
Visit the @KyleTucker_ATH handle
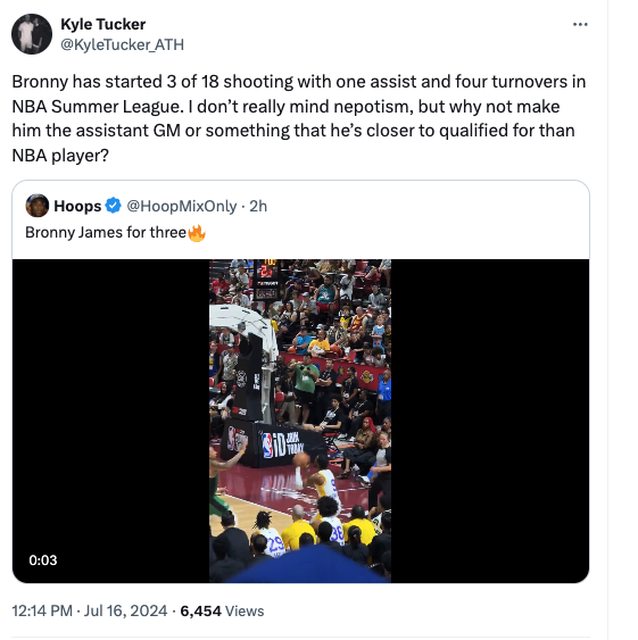click(122, 45)
